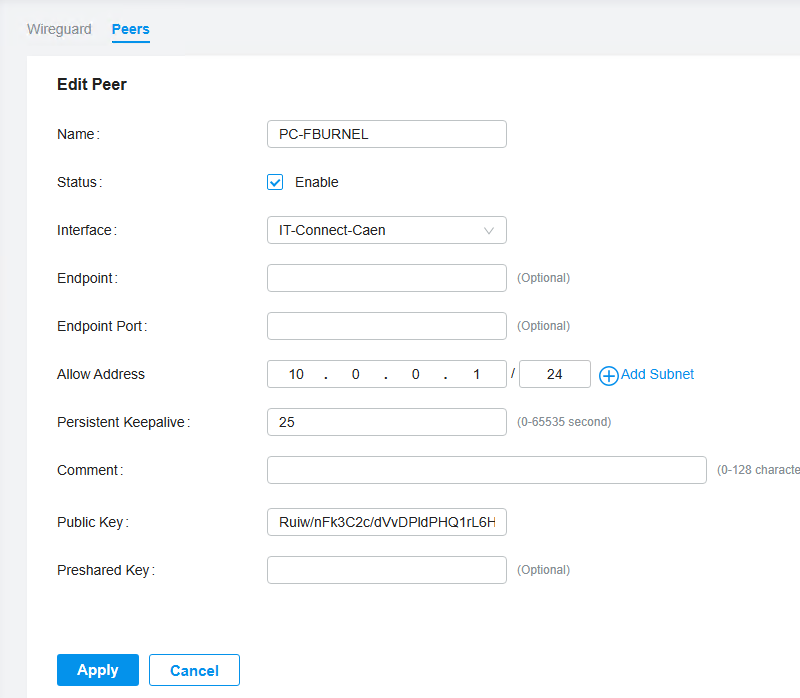Disable the Status Enable option

(275, 182)
